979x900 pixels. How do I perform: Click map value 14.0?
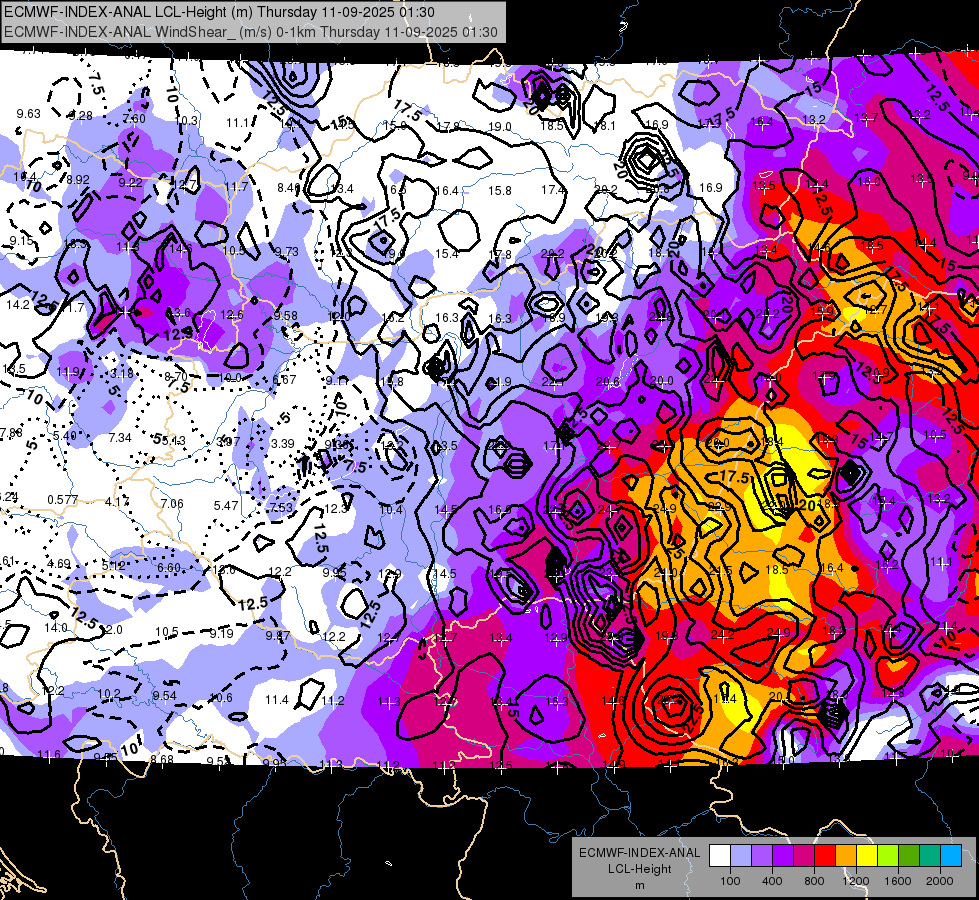point(56,628)
